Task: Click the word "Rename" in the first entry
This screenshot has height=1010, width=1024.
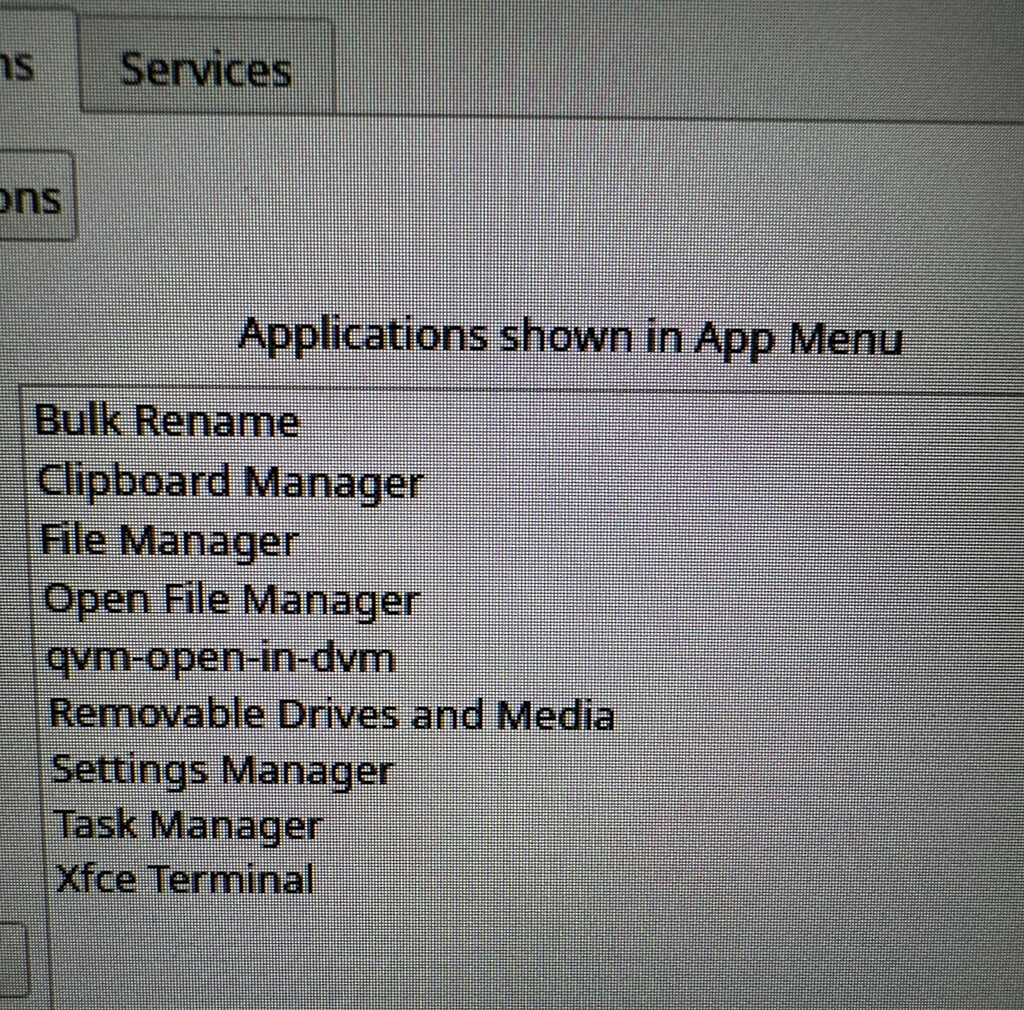Action: pos(218,420)
